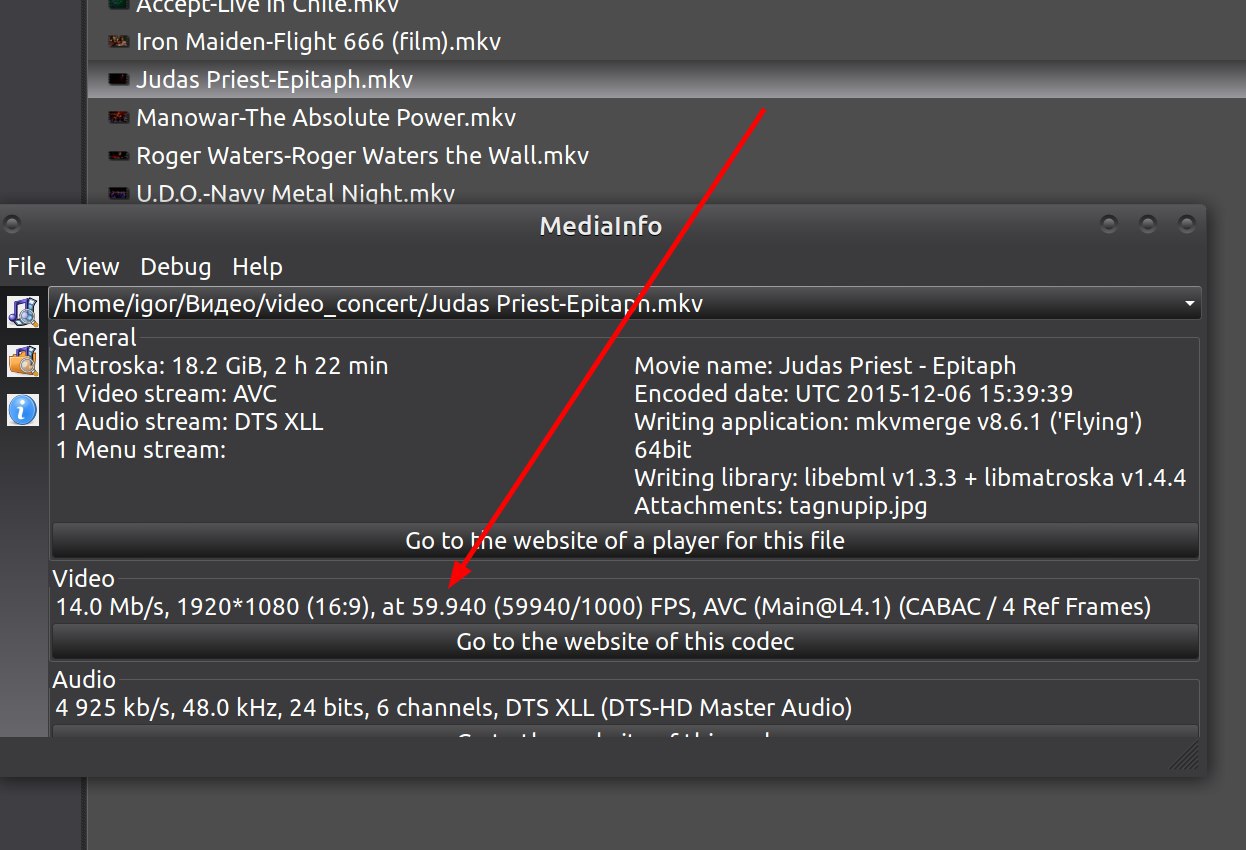Select Roger Waters the Wall.mkv file

(x=362, y=155)
